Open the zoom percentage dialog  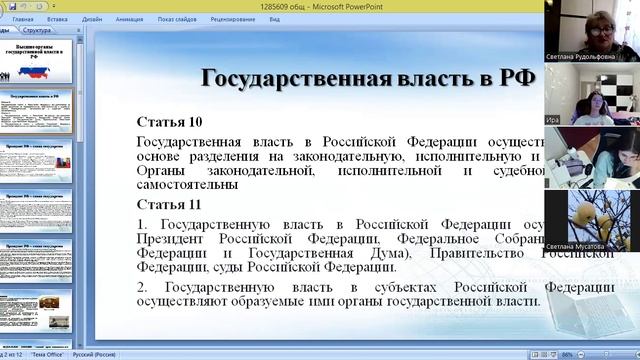point(567,355)
